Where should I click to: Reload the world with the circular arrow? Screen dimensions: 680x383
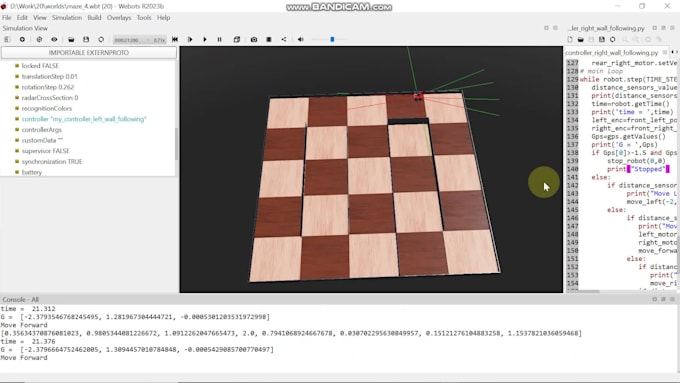[x=101, y=39]
